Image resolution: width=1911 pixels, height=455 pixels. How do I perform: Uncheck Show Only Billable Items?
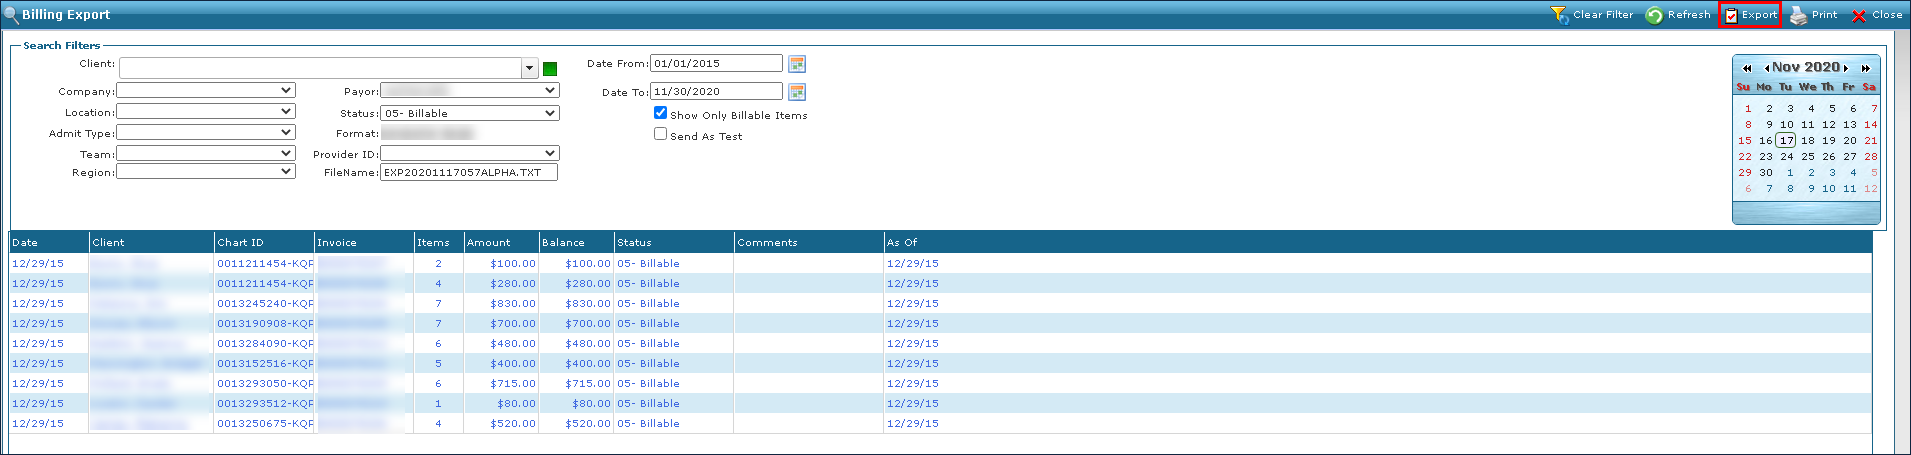660,113
